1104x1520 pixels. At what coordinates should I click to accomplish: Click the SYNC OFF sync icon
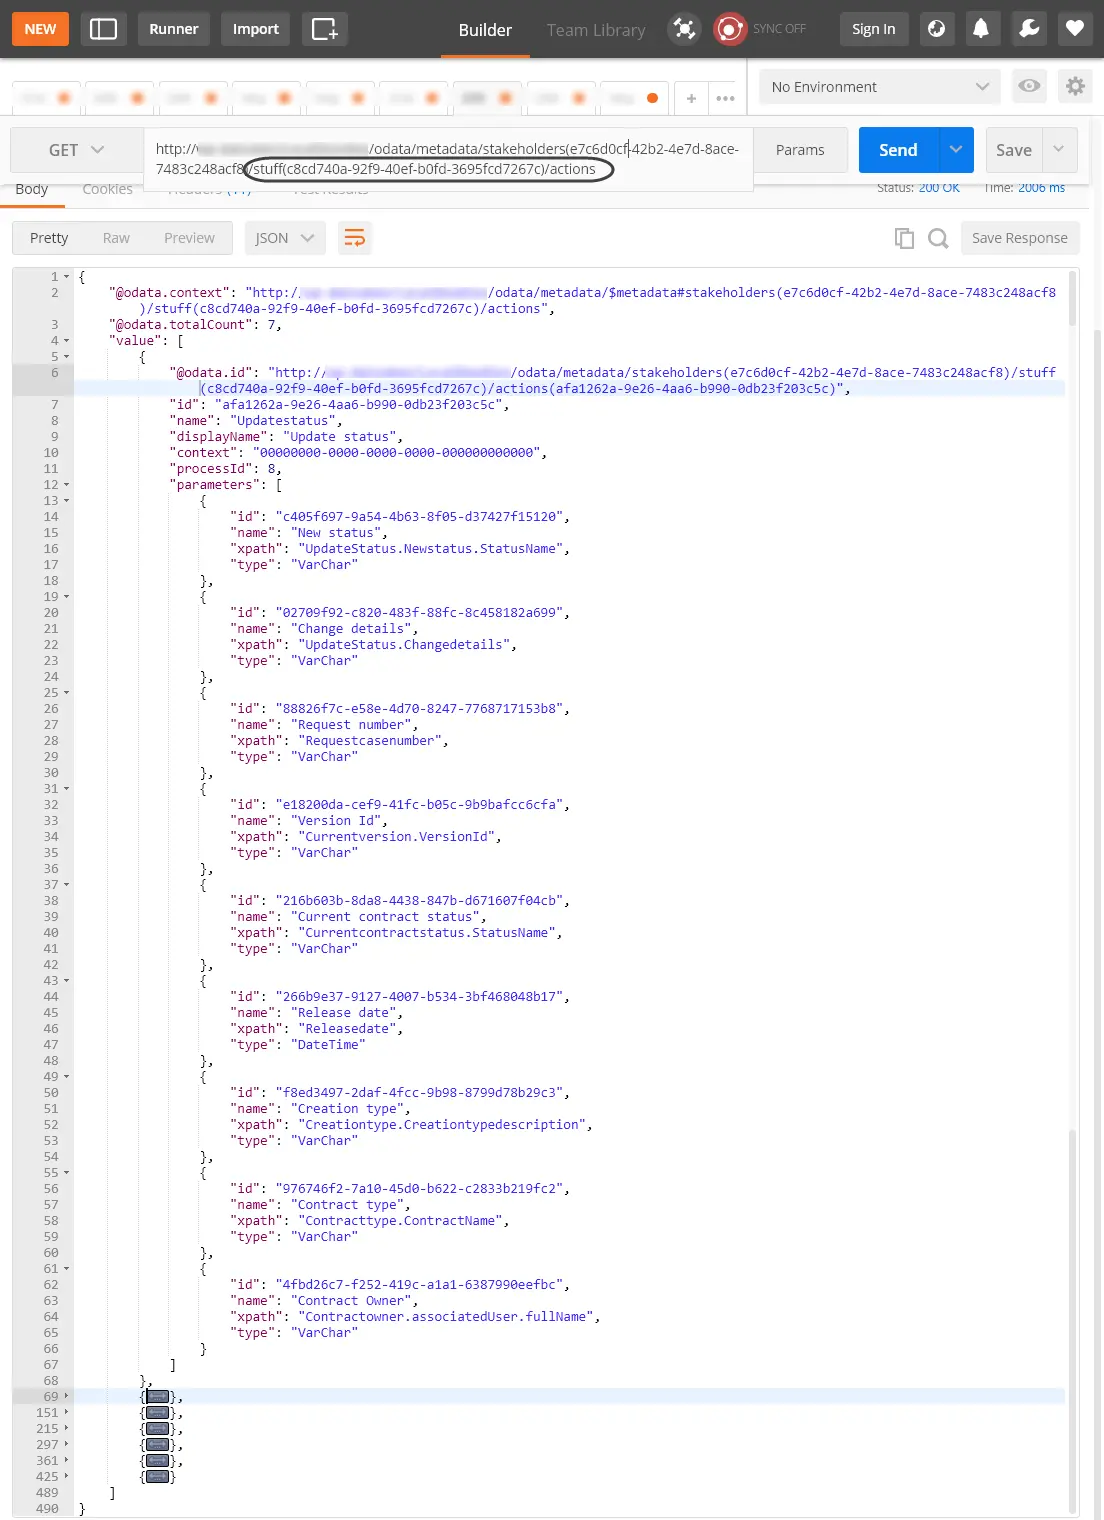[x=730, y=29]
